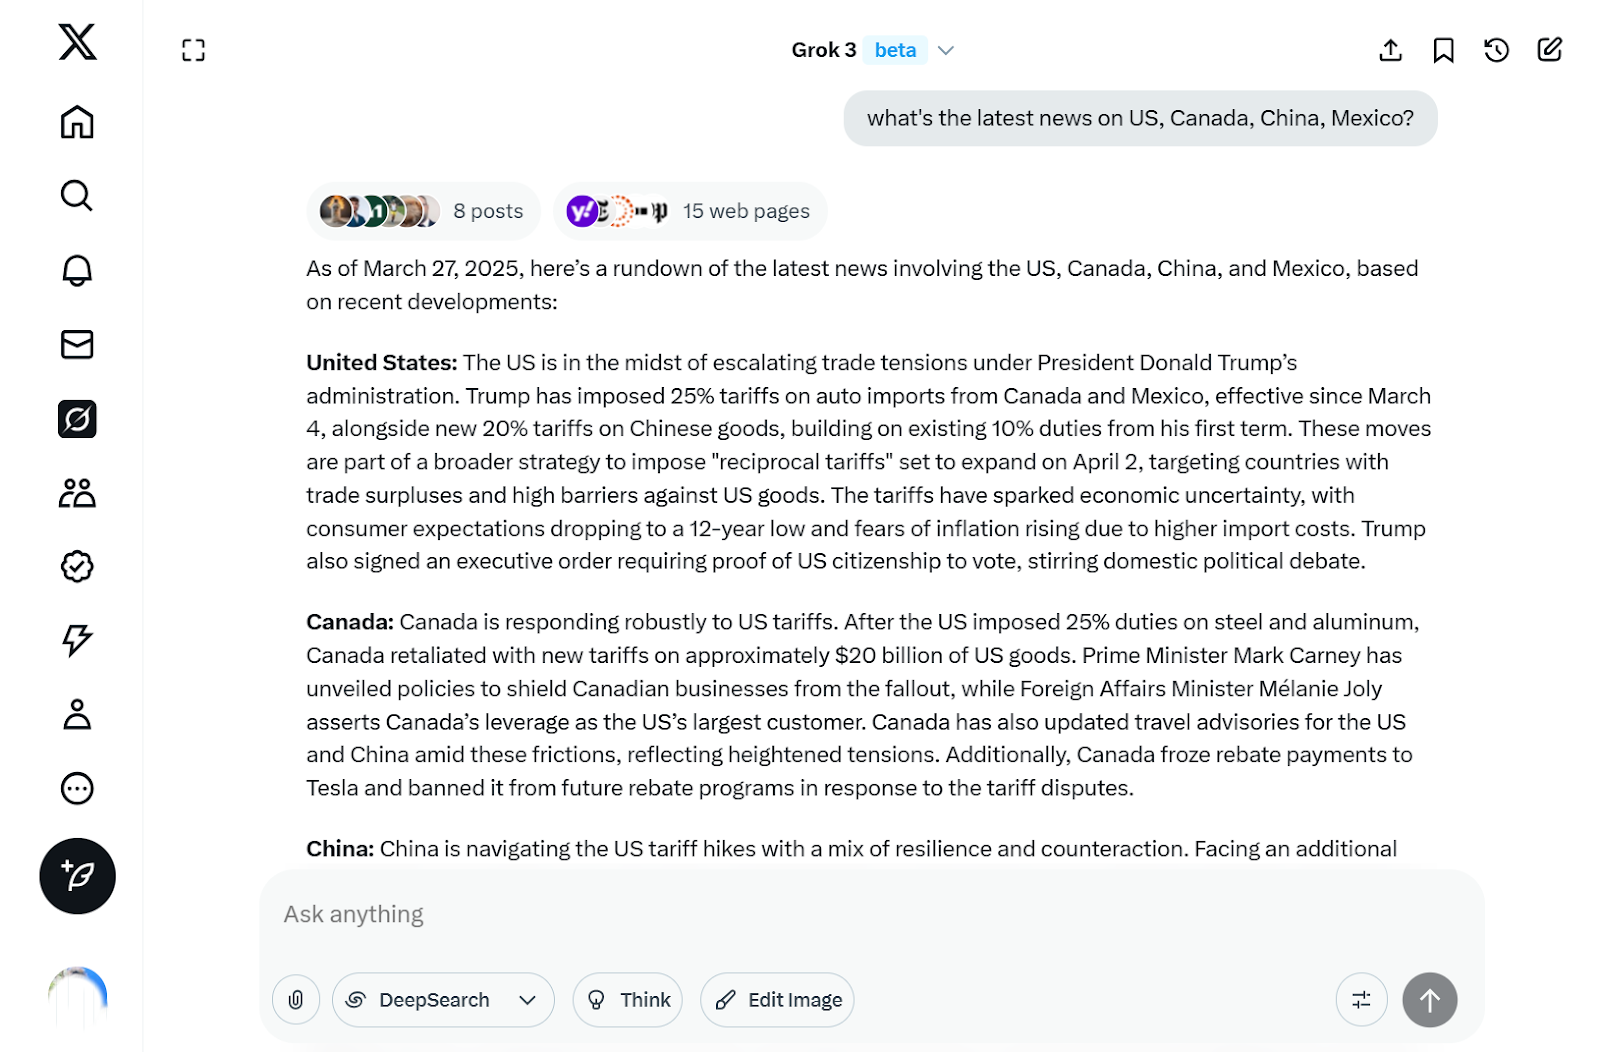Enable Think mode
1600x1052 pixels.
tap(627, 999)
